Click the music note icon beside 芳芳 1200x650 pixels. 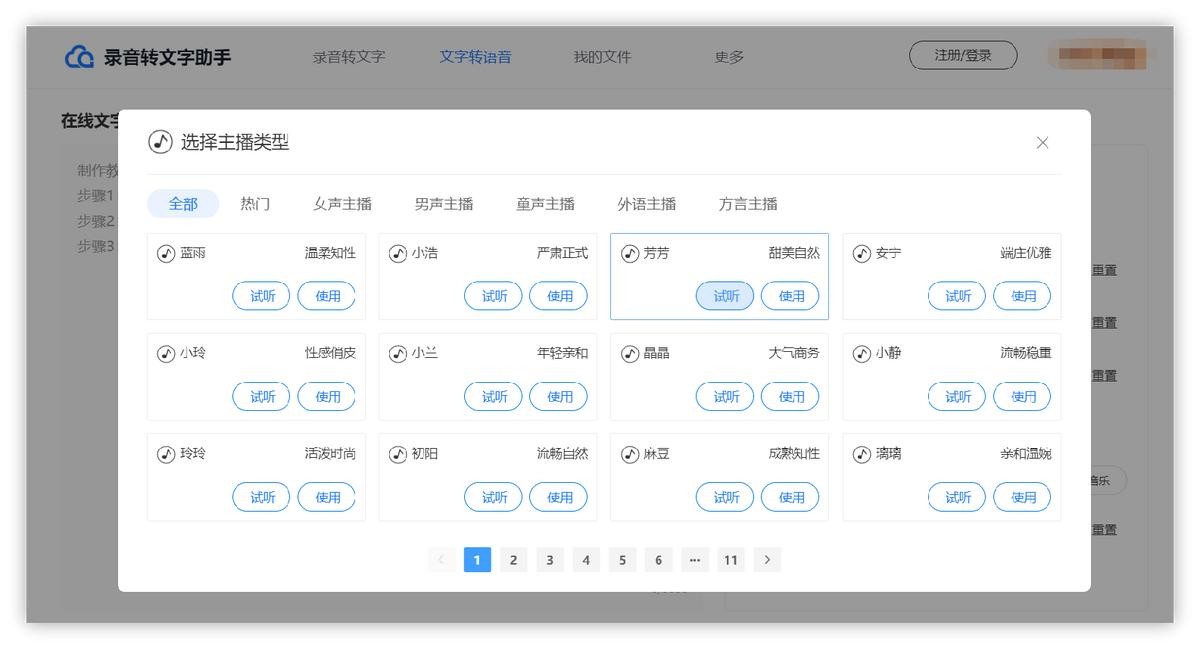630,254
